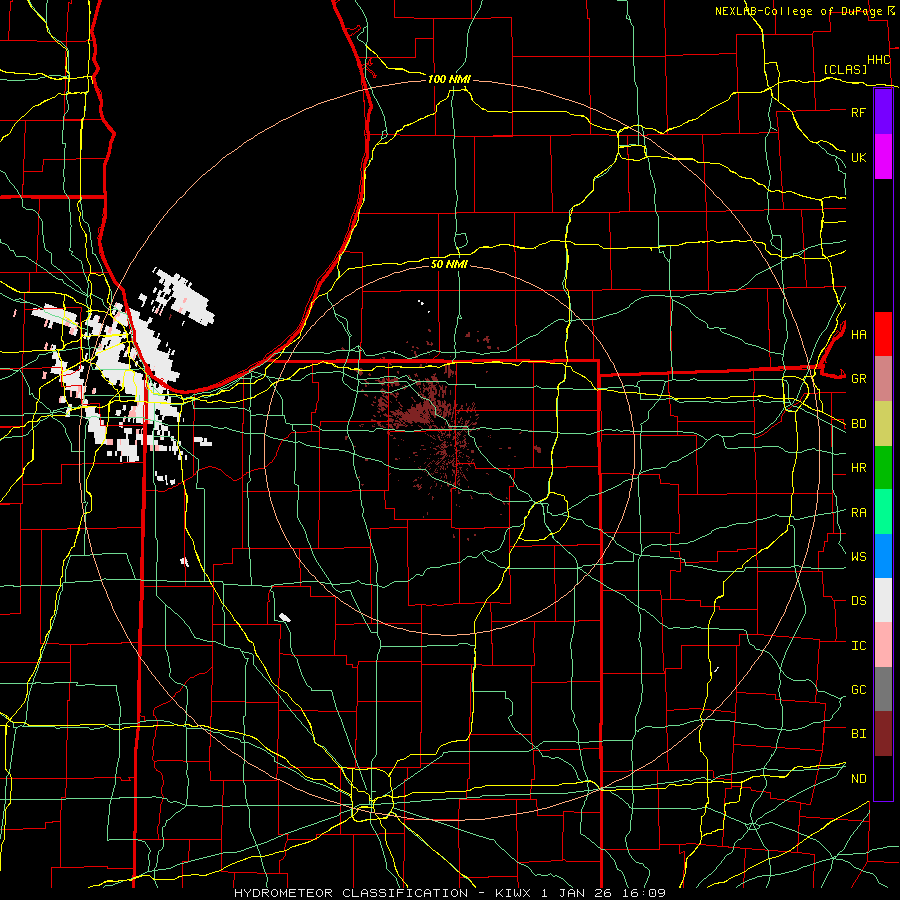Click the '50 NMI' range ring label
Viewport: 900px width, 900px height.
(x=449, y=264)
